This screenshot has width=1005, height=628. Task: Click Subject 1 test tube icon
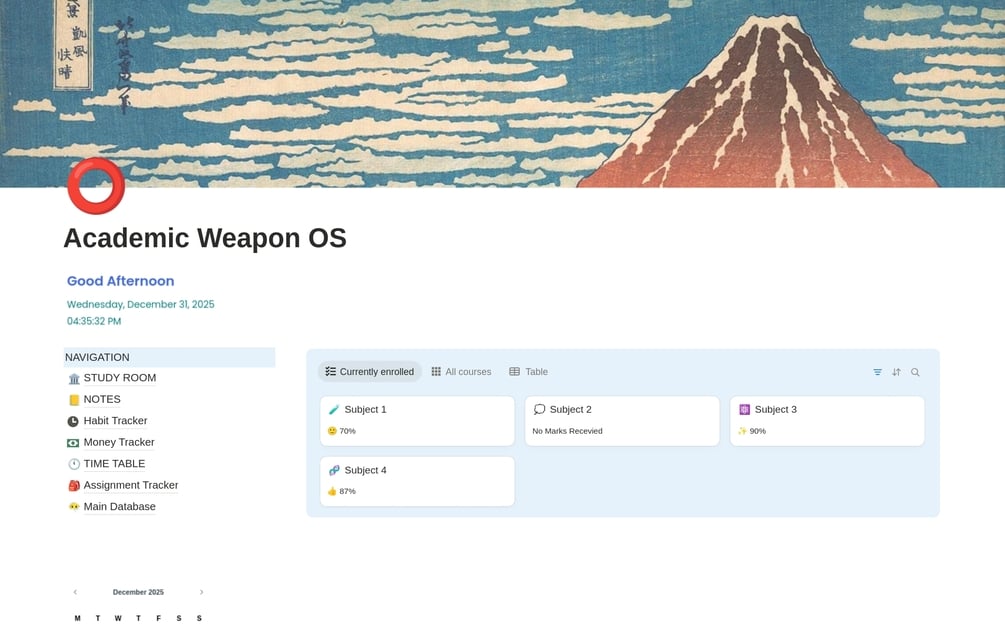point(334,409)
